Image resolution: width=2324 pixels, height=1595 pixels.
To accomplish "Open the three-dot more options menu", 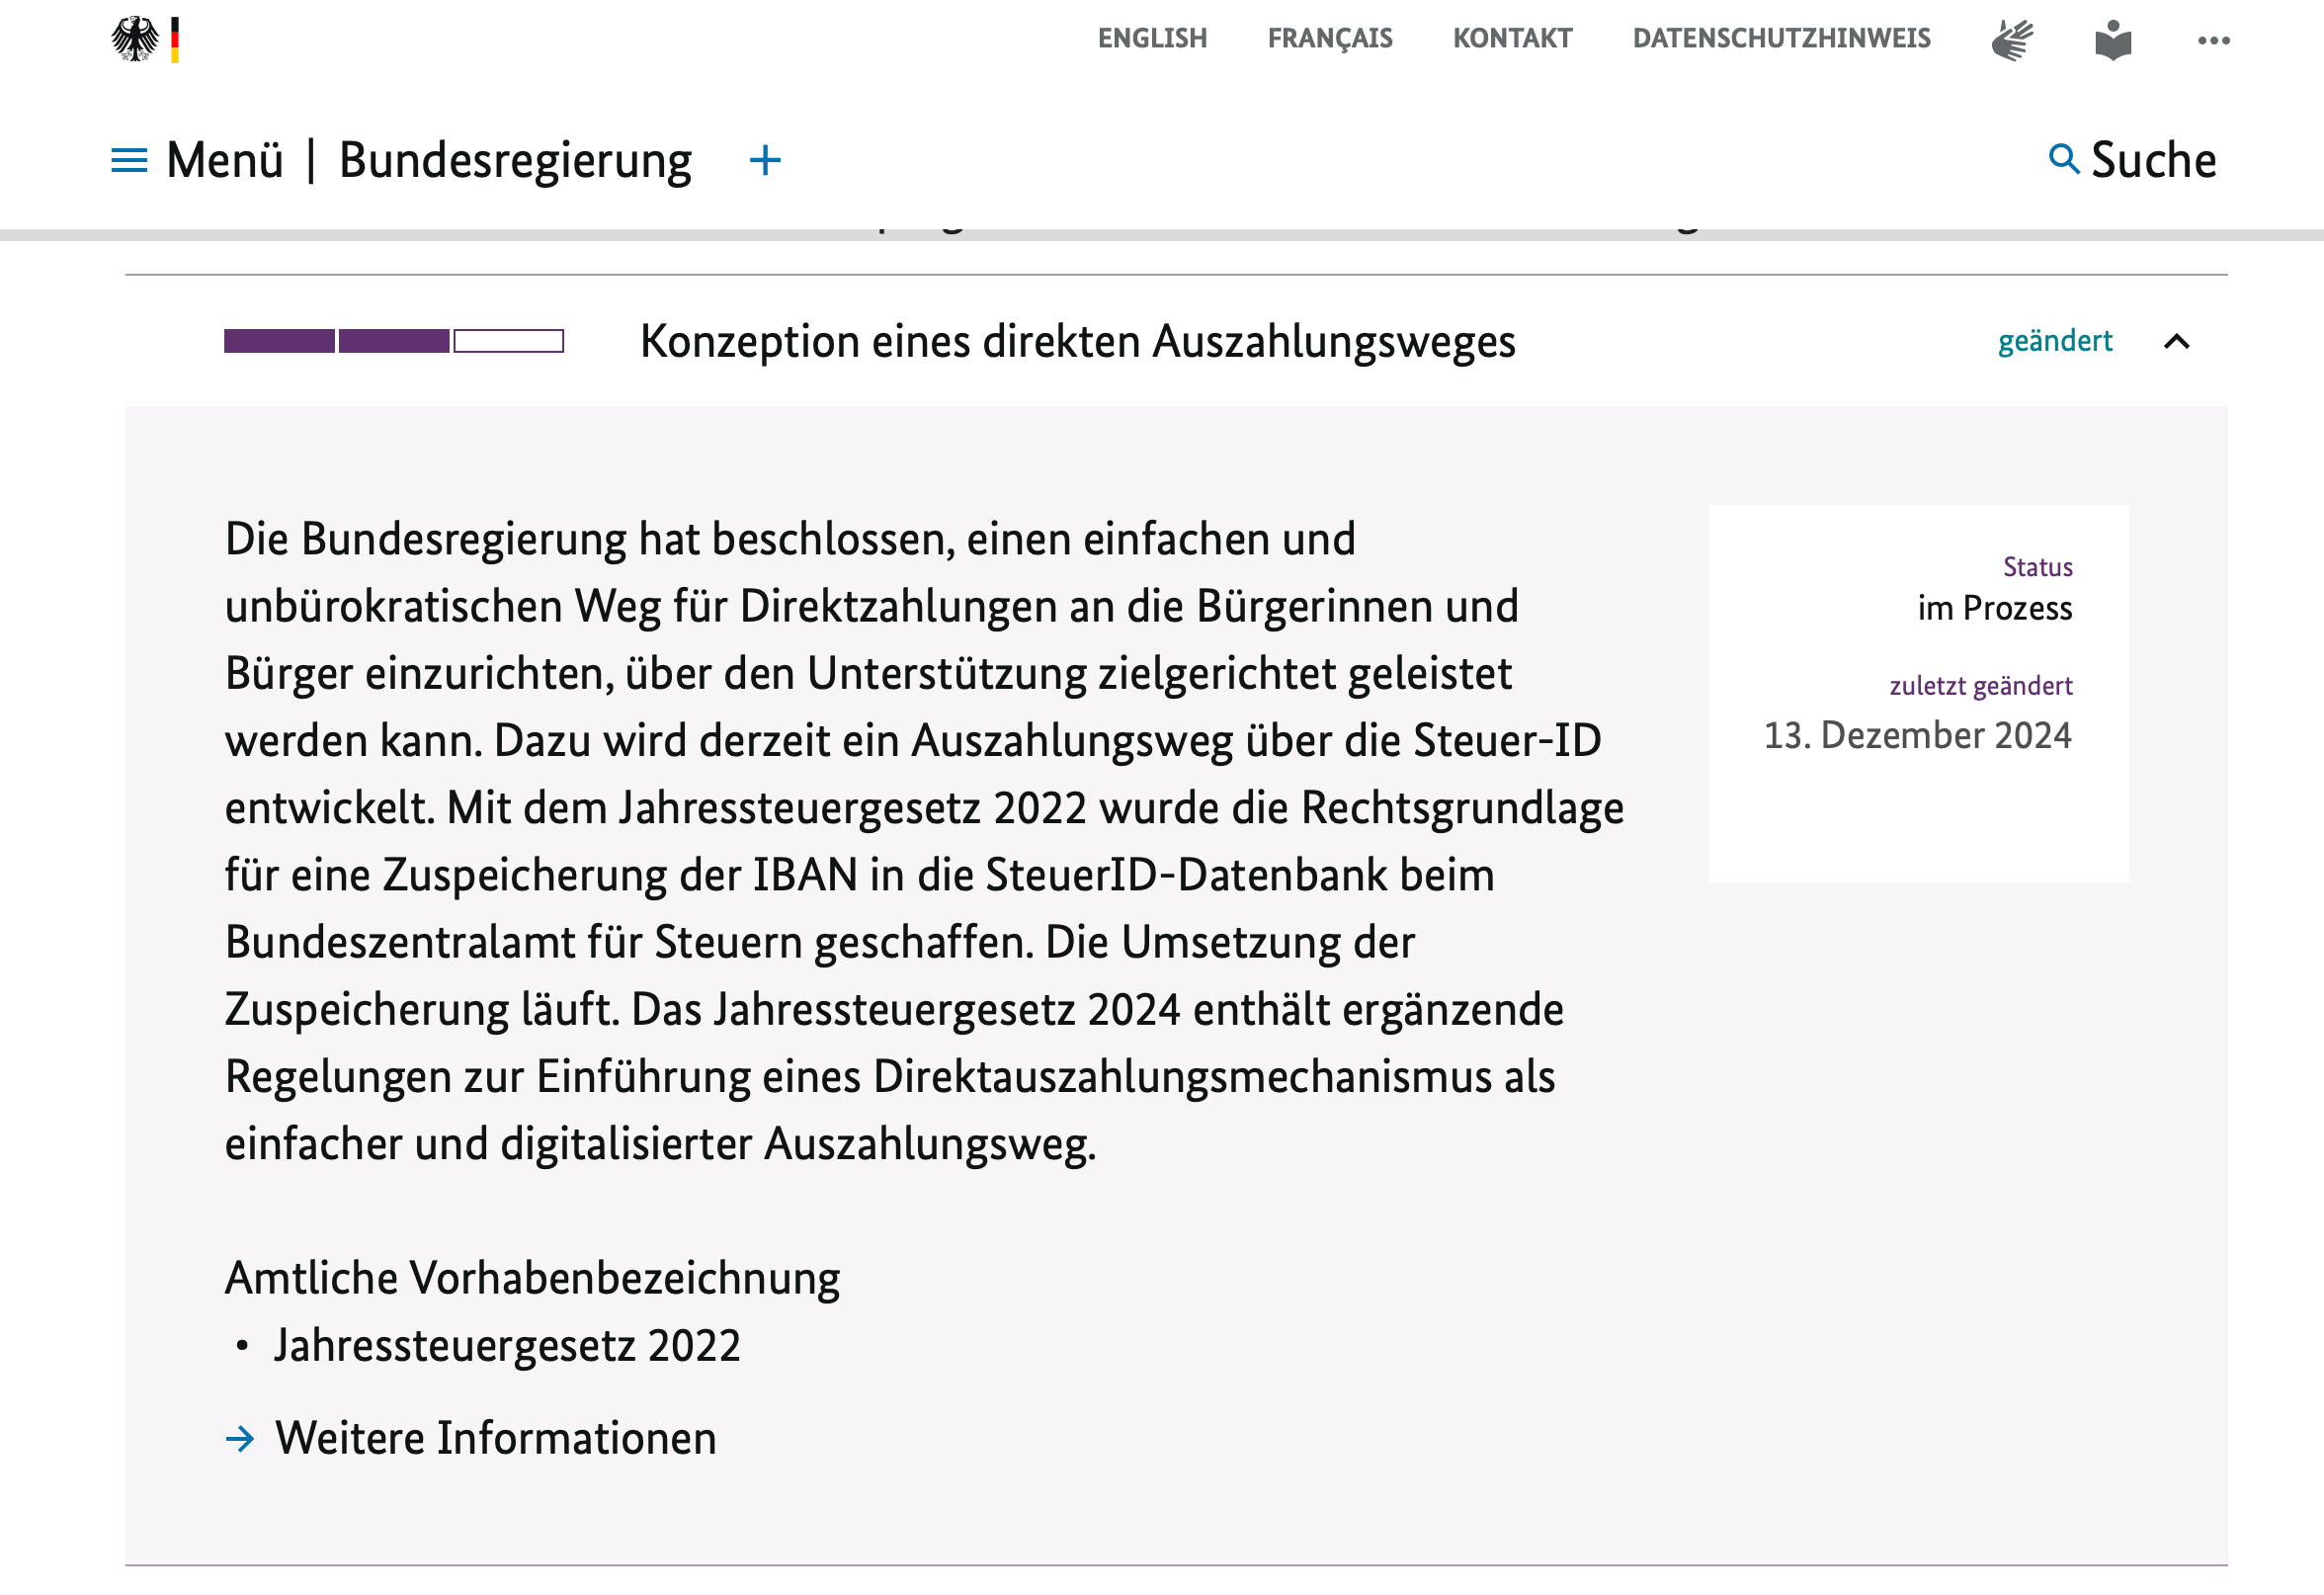I will pos(2213,41).
